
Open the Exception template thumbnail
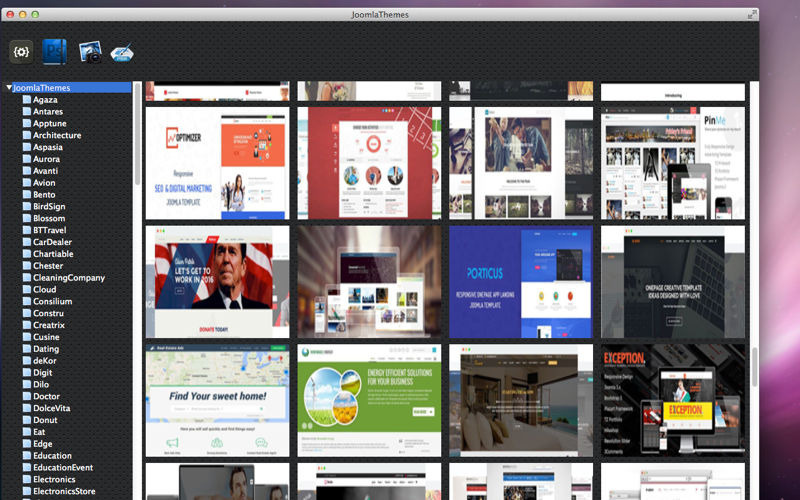[673, 401]
